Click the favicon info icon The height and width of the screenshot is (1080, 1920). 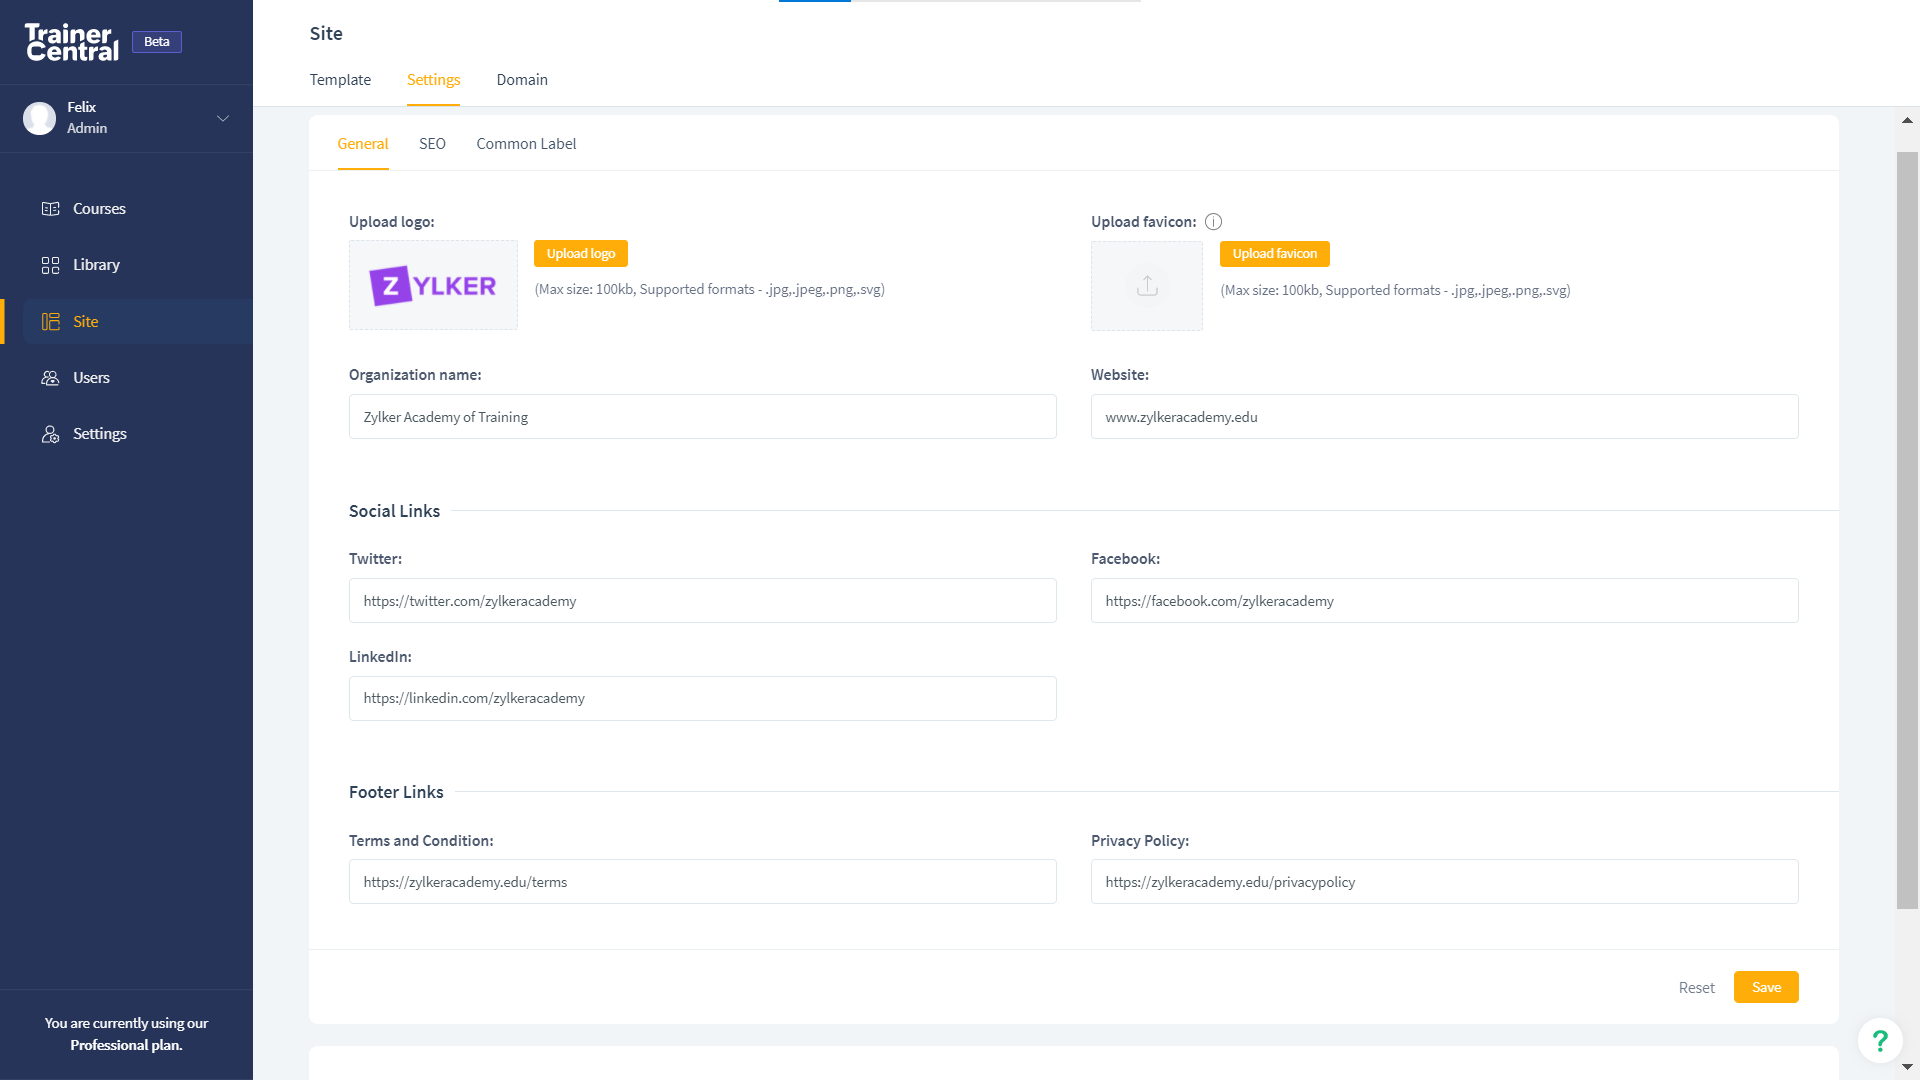[1213, 222]
